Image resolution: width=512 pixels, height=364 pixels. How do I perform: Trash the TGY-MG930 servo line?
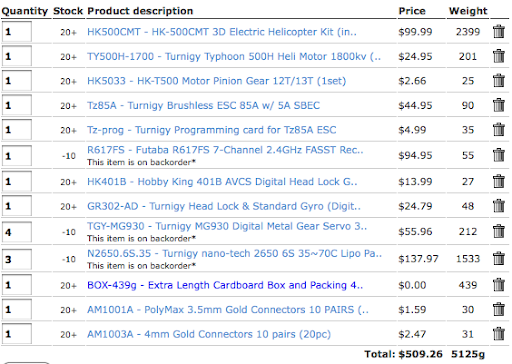click(x=499, y=231)
